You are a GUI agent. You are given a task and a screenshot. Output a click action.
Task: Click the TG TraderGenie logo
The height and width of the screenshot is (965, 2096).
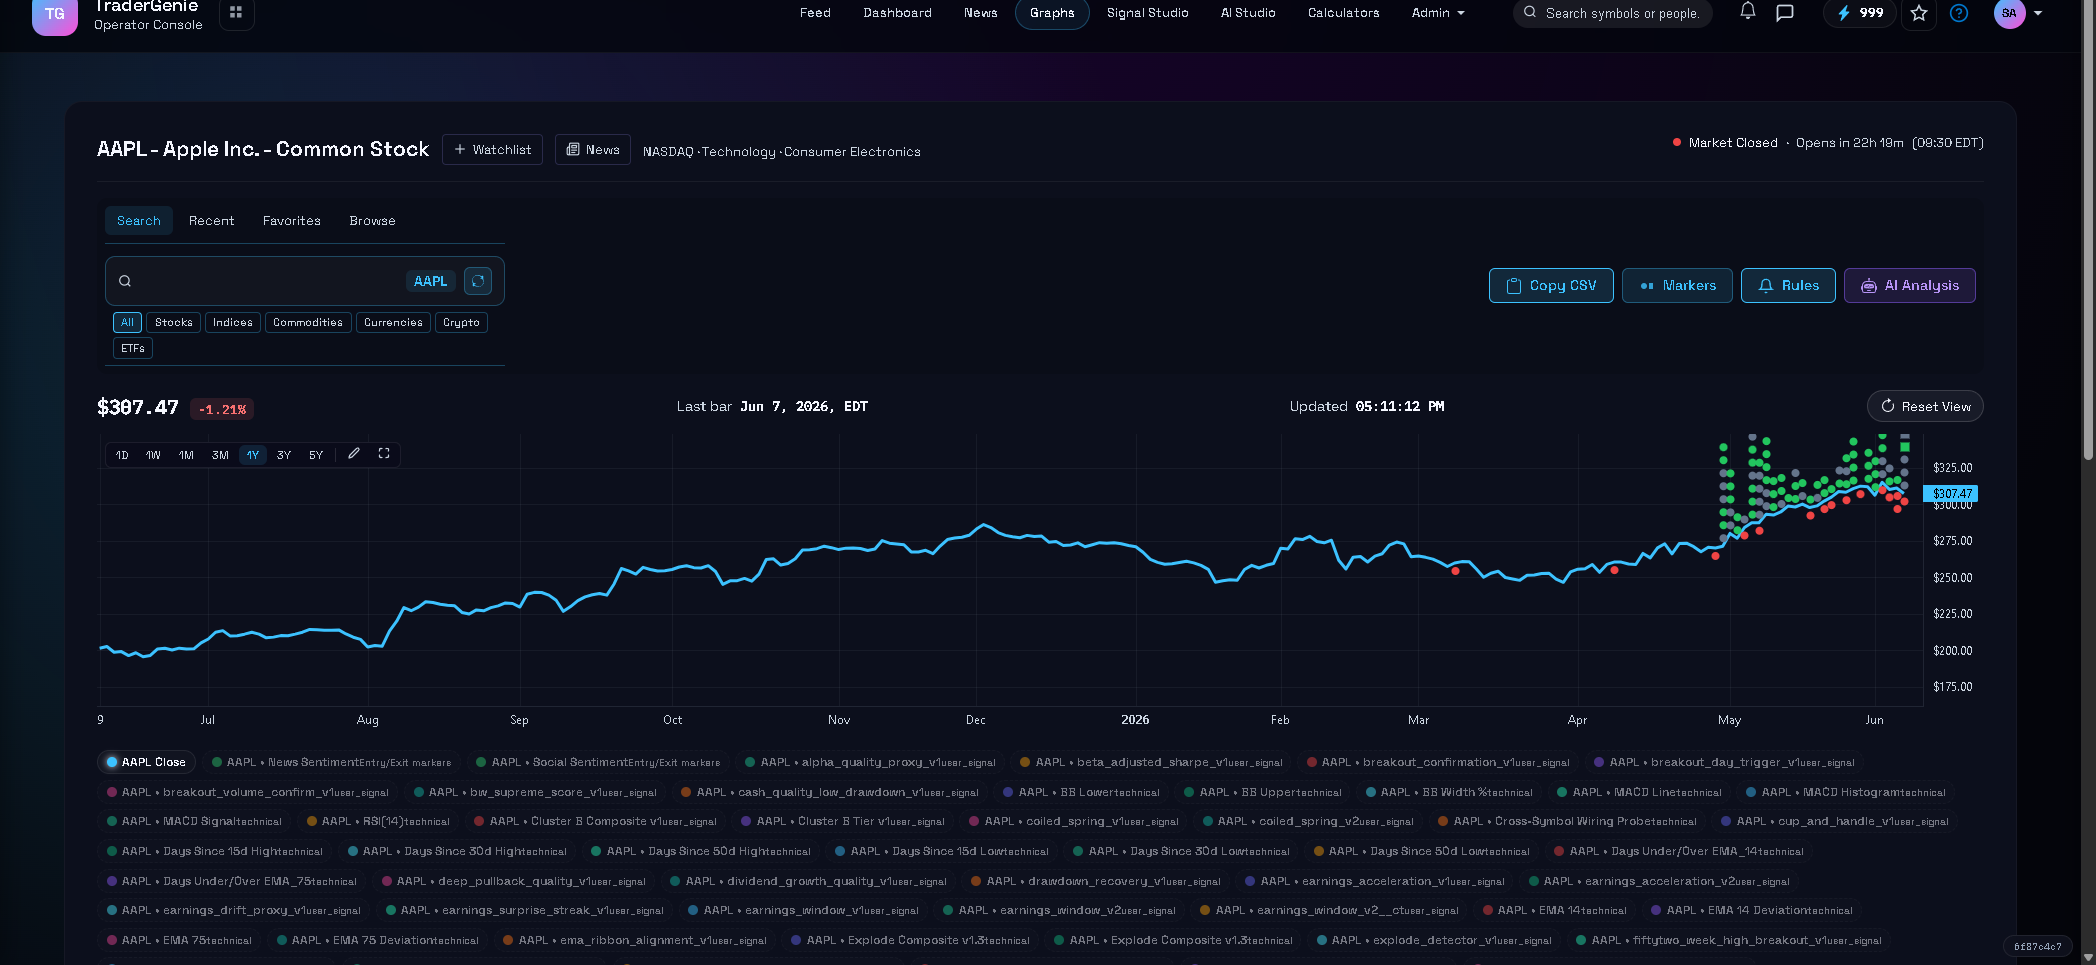[x=55, y=14]
